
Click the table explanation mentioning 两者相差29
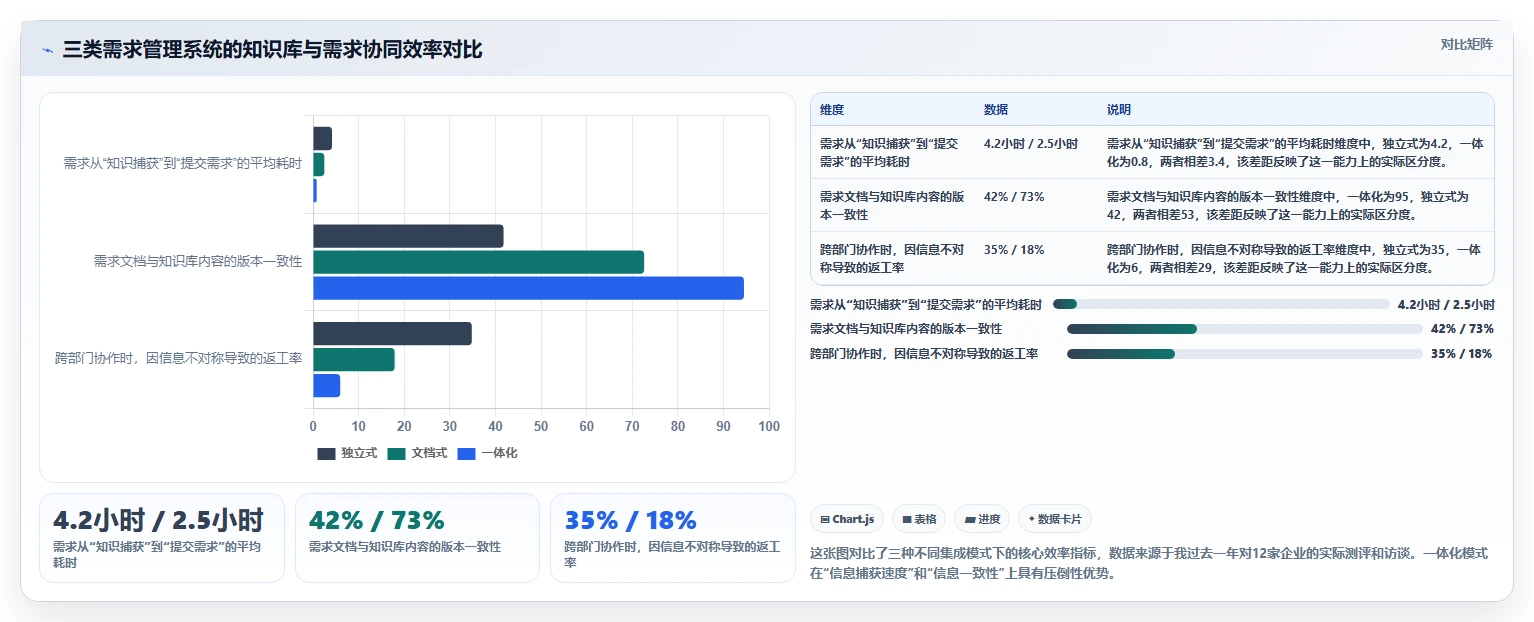pyautogui.click(x=1294, y=259)
